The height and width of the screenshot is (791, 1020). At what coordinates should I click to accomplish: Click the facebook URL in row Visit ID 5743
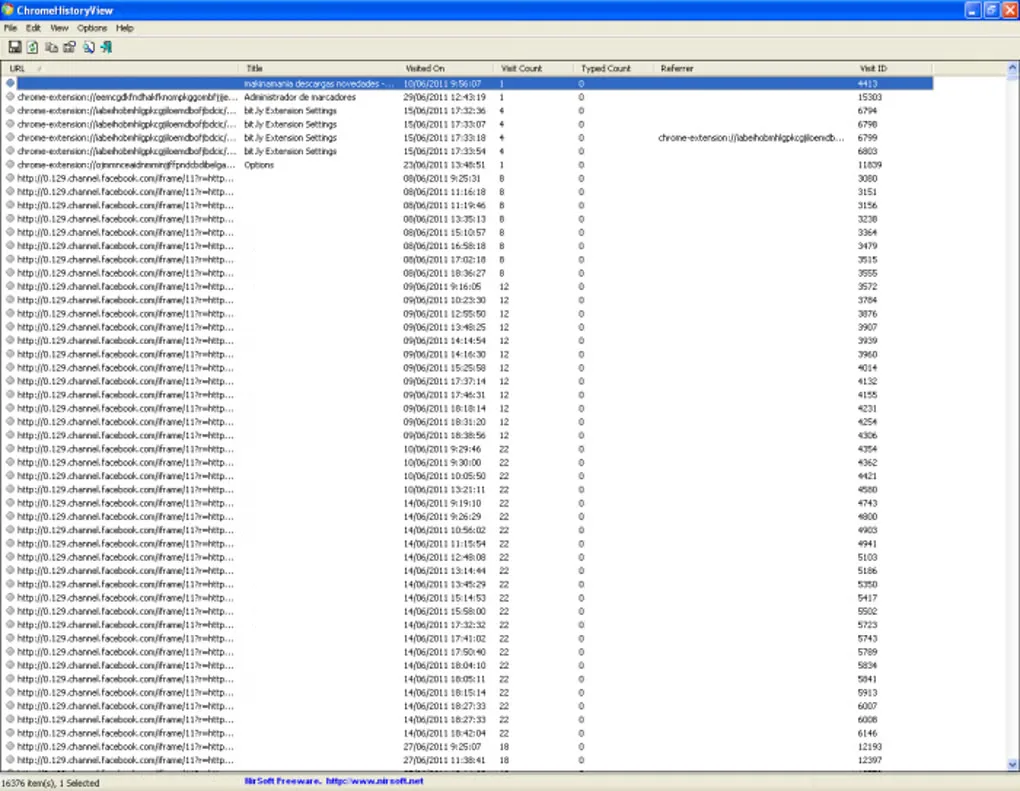(x=126, y=638)
